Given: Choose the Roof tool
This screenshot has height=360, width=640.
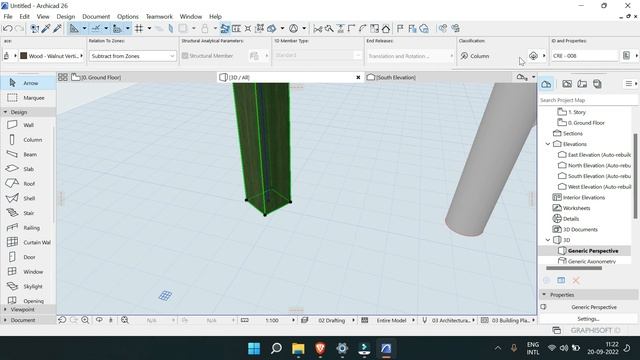Looking at the screenshot, I should coord(28,184).
